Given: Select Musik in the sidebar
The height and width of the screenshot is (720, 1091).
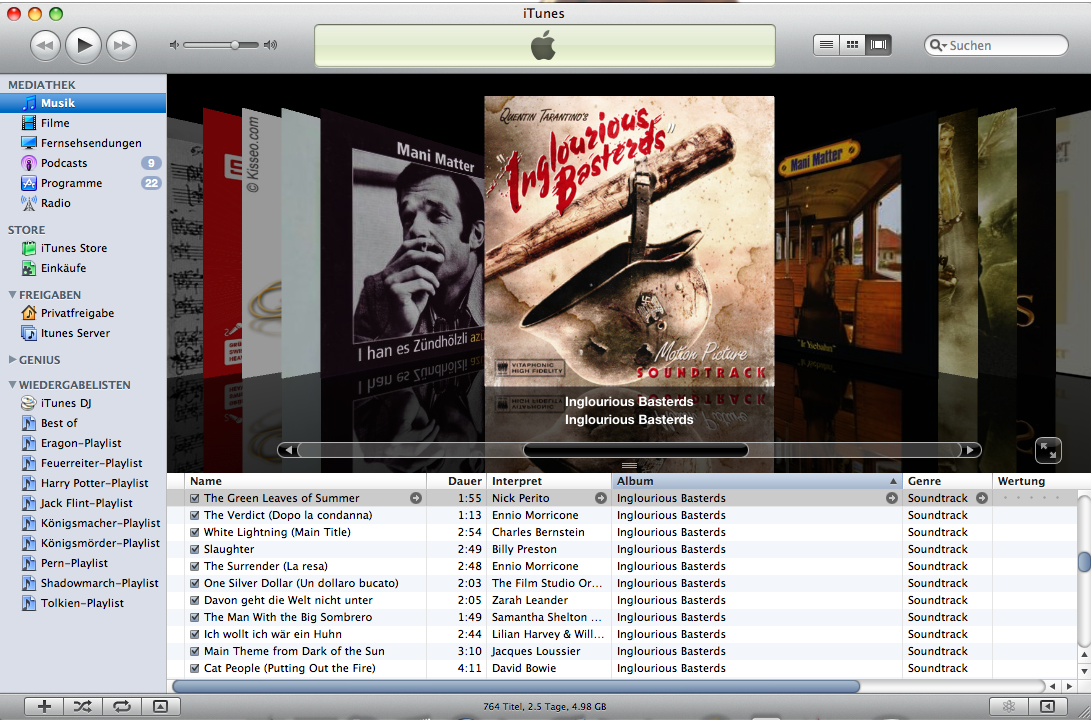Looking at the screenshot, I should click(x=83, y=103).
